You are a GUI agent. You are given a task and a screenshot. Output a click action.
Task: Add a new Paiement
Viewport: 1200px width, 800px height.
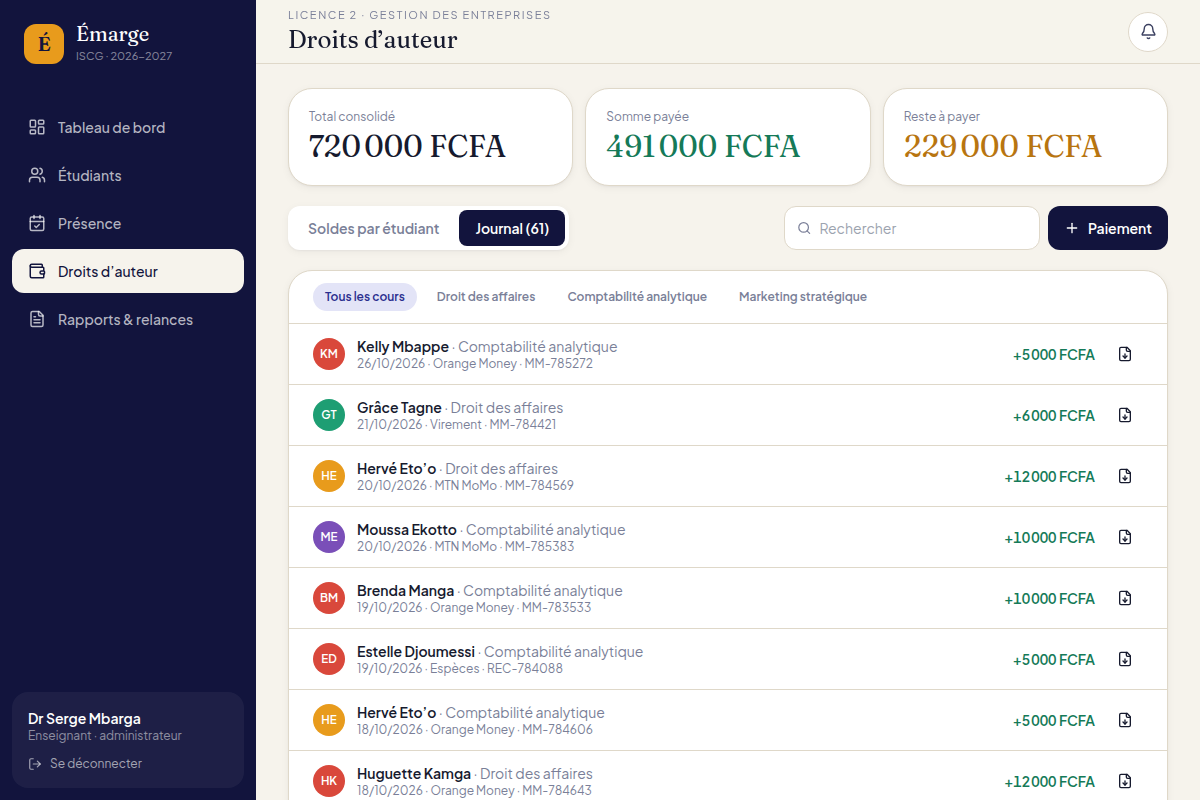[1108, 228]
